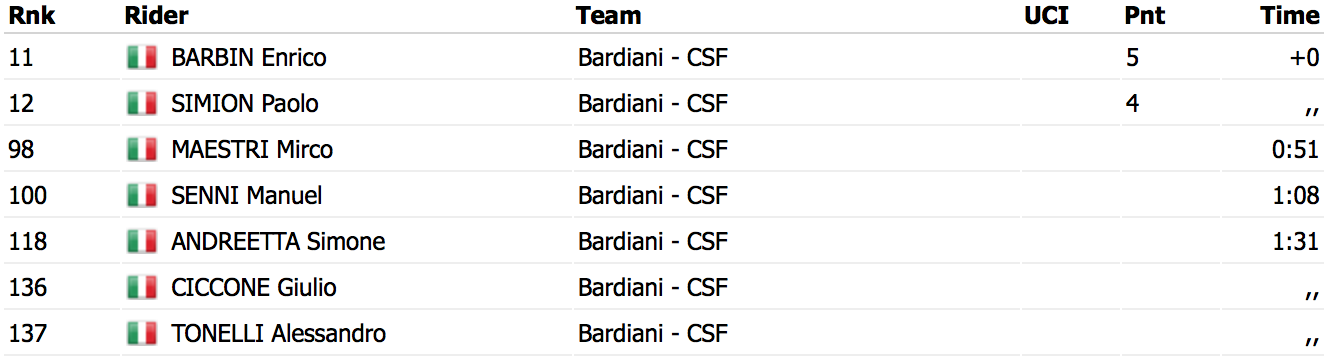The image size is (1336, 364).
Task: Open Bardiani - CSF team link in ANDREETTA row
Action: 653,242
